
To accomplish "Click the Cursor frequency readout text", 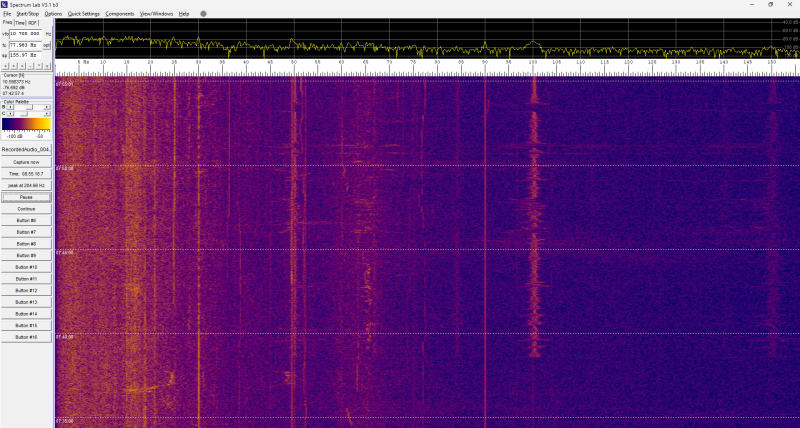I will click(x=16, y=82).
